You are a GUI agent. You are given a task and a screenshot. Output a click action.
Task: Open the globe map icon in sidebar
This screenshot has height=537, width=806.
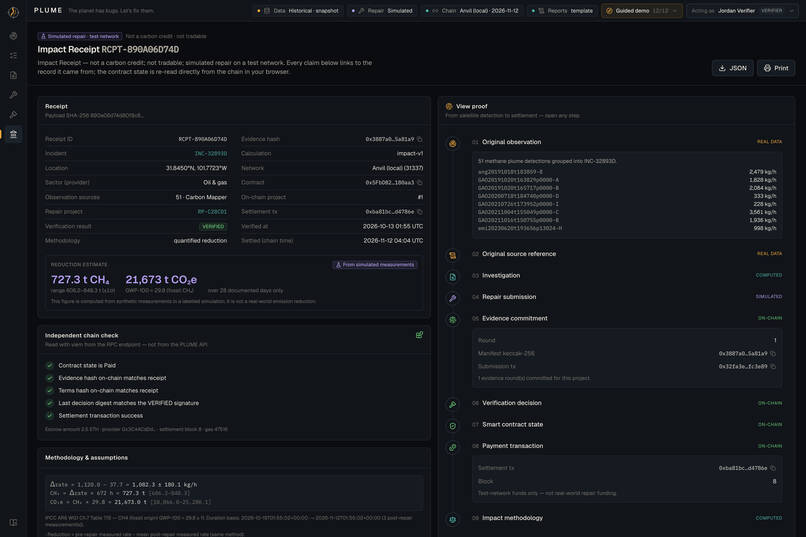13,36
